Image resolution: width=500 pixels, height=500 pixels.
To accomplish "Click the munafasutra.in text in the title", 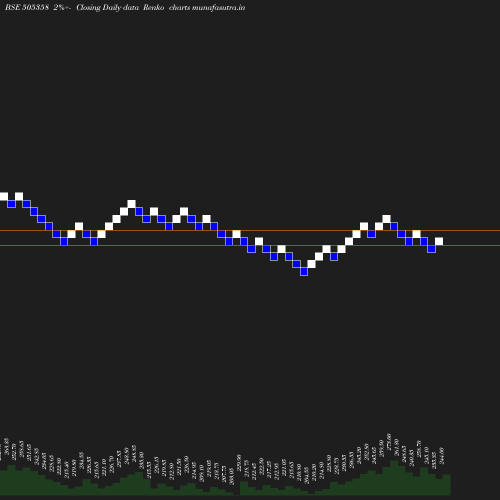I will pos(218,7).
